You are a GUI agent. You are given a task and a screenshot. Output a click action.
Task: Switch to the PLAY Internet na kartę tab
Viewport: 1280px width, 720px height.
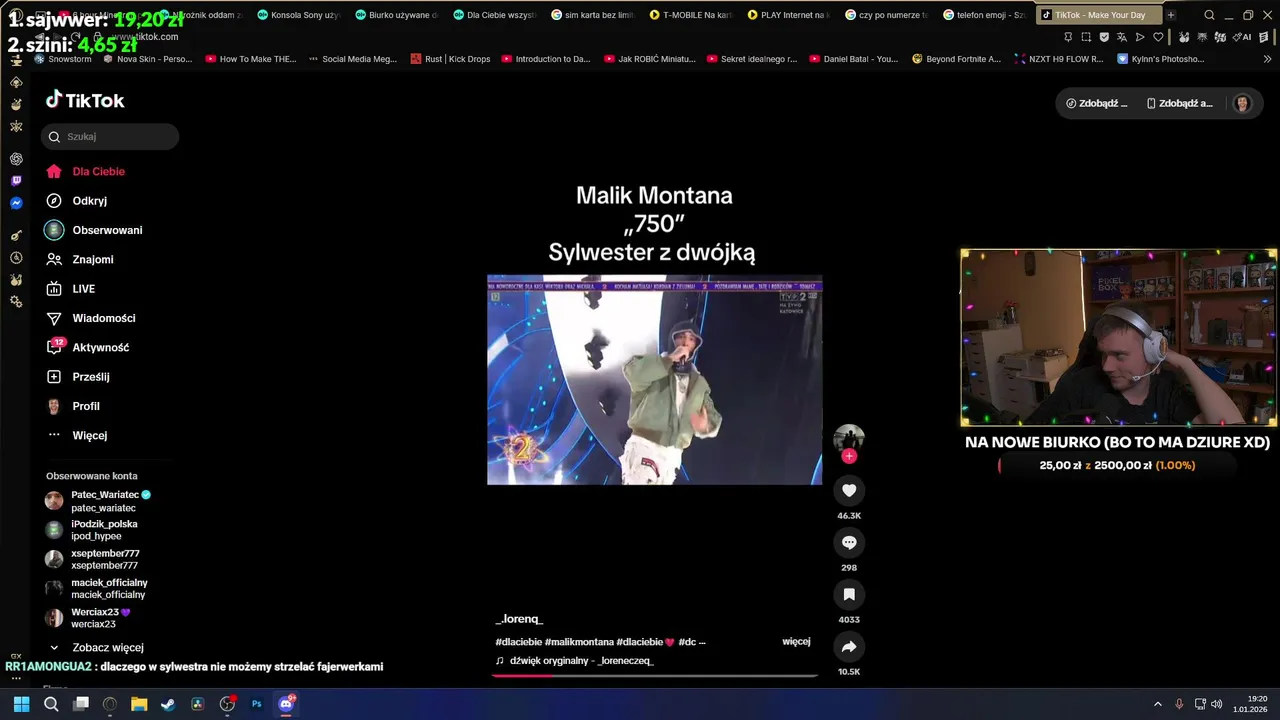coord(788,15)
